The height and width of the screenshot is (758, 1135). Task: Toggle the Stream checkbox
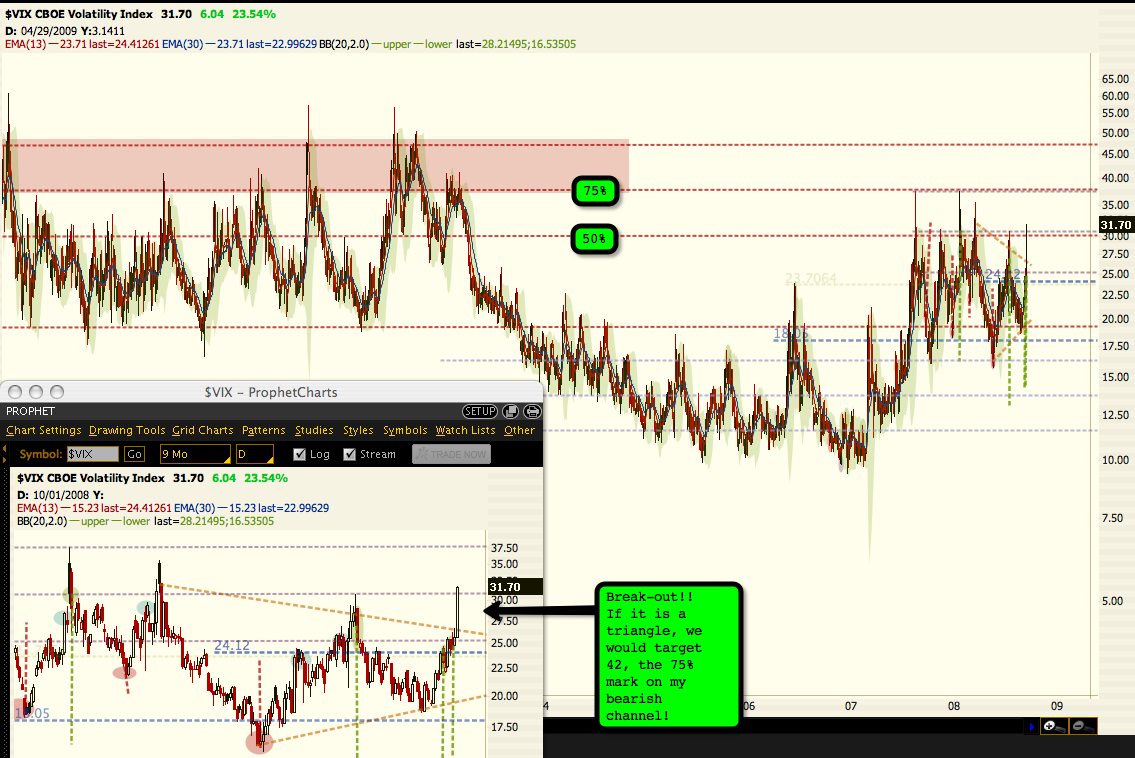[350, 454]
